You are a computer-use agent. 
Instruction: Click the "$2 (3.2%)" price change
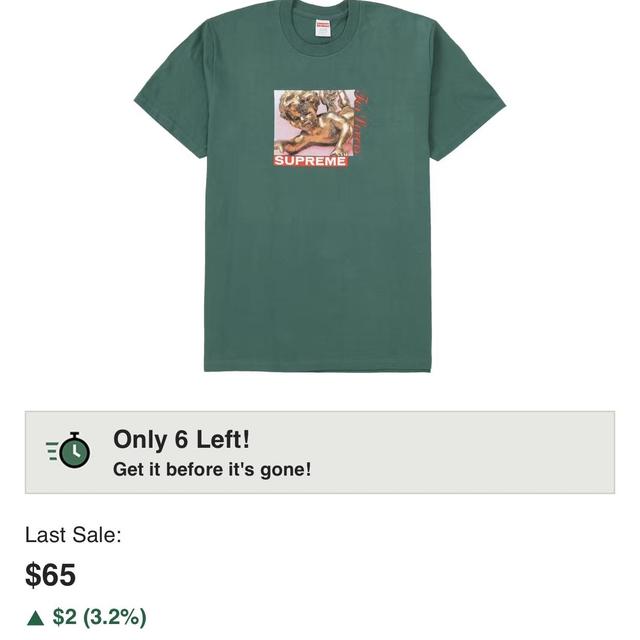[99, 616]
